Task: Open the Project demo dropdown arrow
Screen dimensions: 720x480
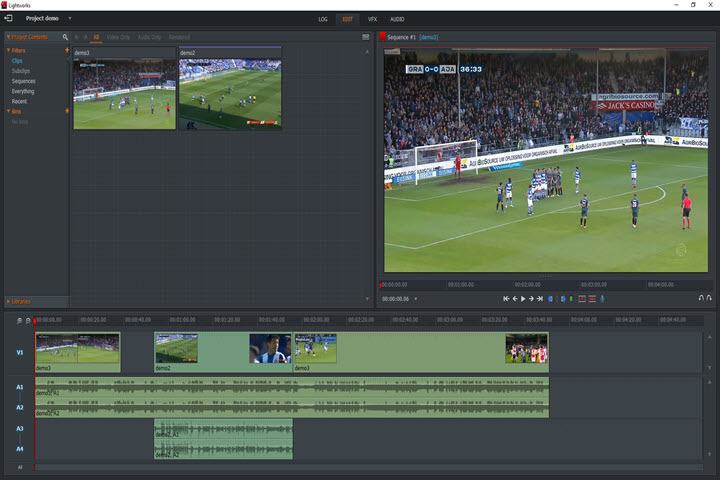Action: [70, 19]
